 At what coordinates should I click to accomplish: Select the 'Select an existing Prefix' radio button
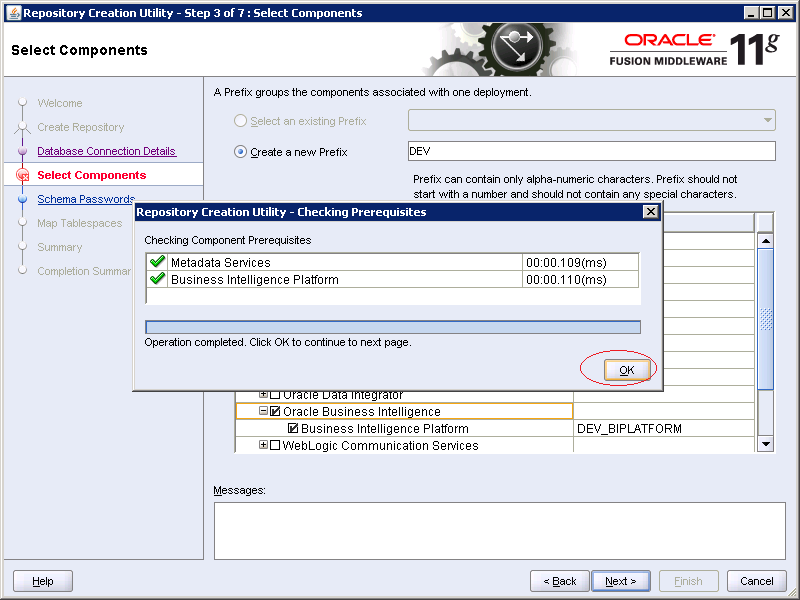point(240,121)
